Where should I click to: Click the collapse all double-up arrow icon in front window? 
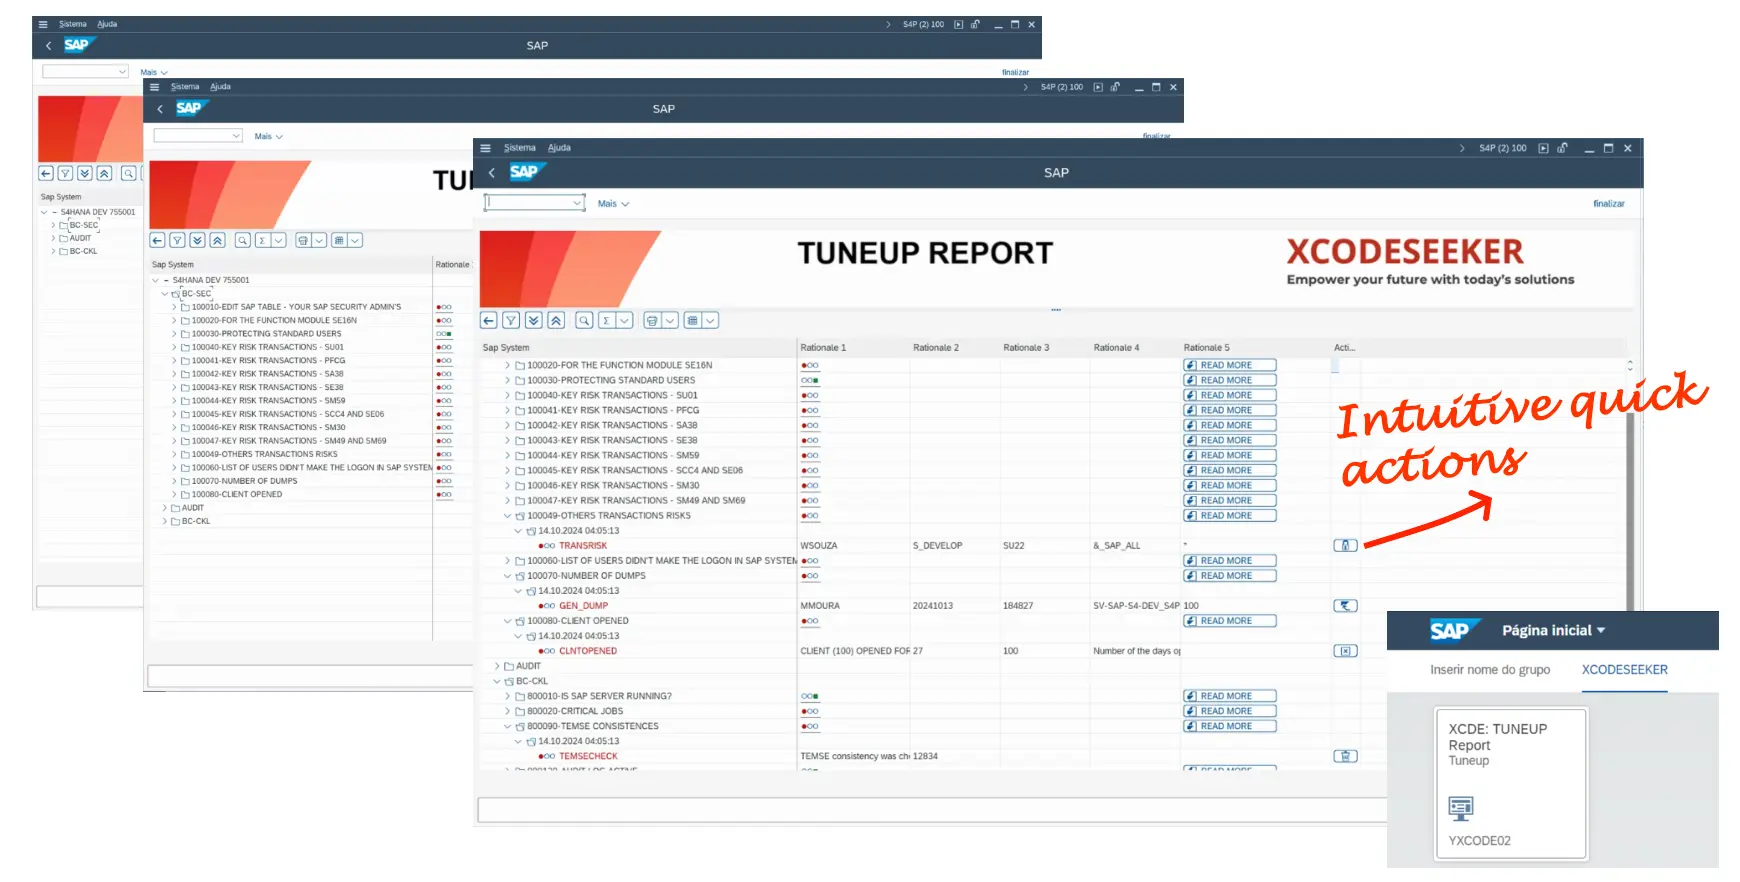[556, 320]
